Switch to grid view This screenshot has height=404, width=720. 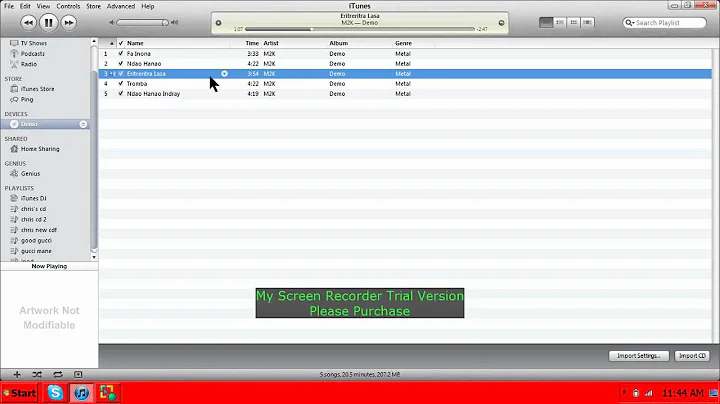click(574, 22)
